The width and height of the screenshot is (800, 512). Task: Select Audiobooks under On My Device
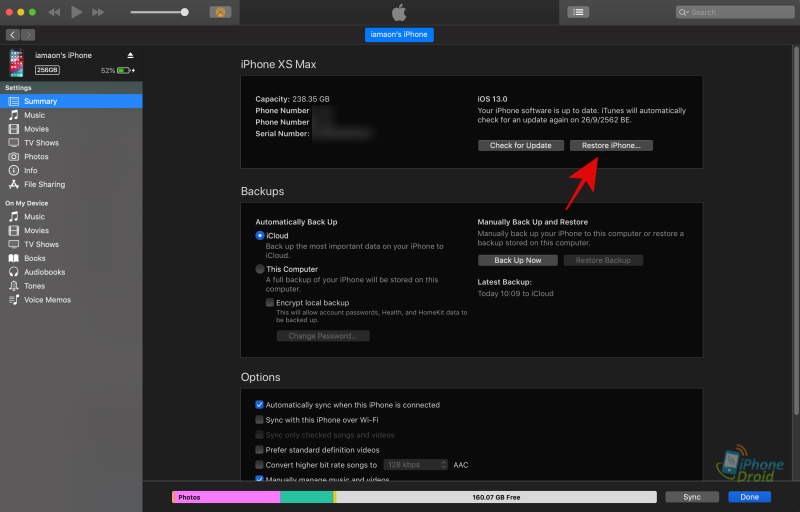[44, 272]
